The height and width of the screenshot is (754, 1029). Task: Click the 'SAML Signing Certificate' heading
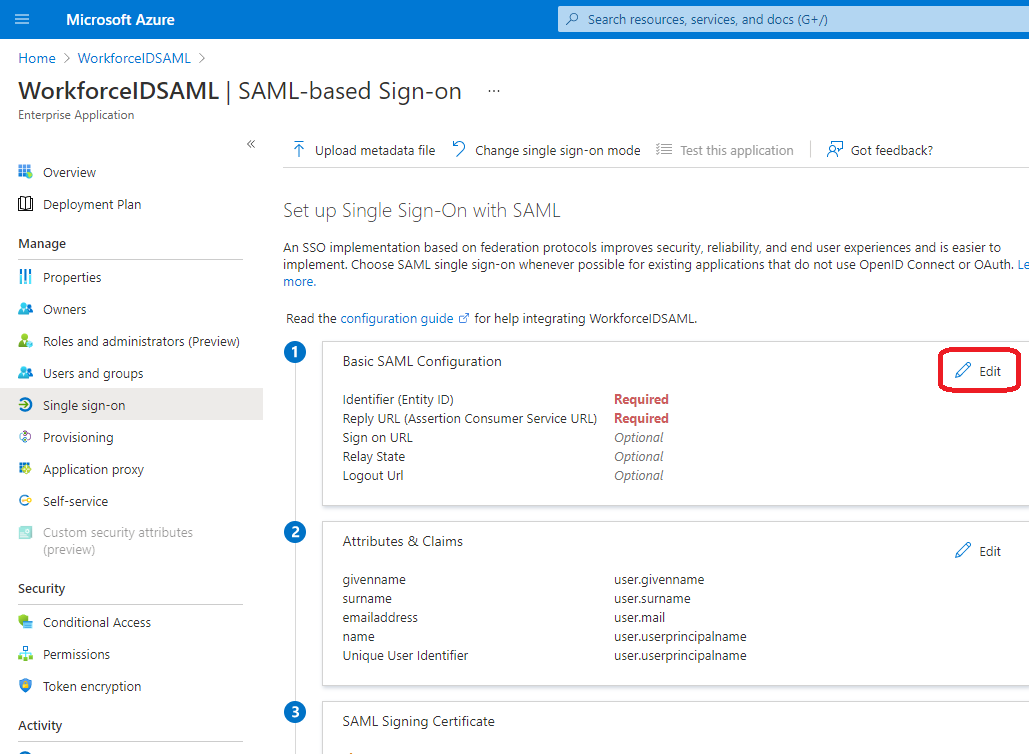pos(418,721)
